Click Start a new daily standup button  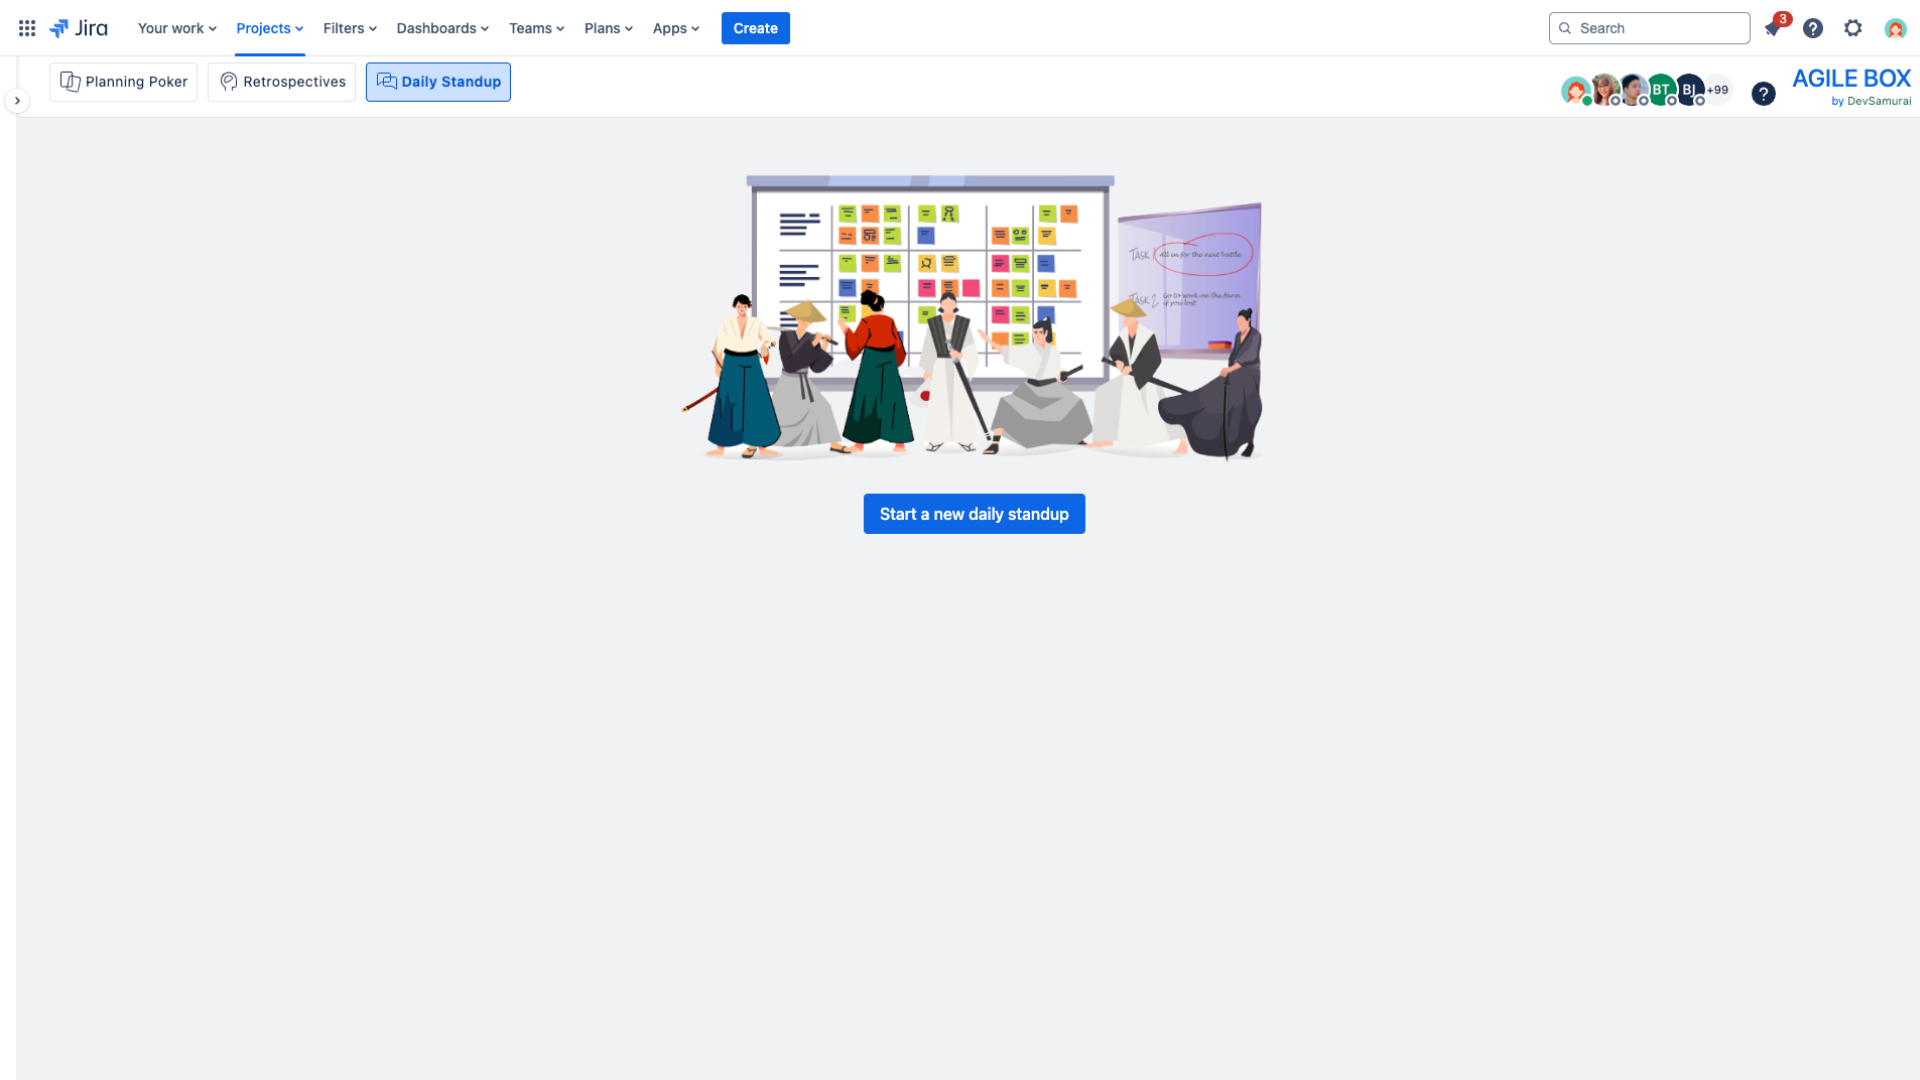click(x=975, y=513)
